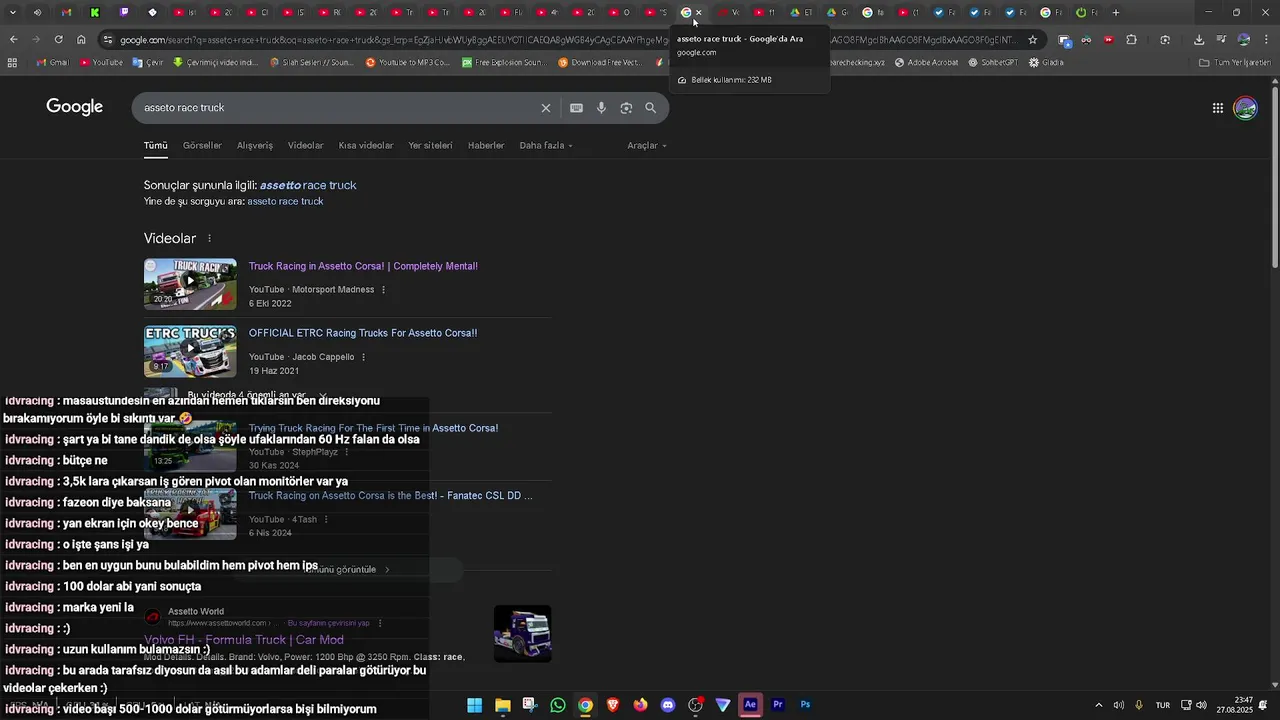This screenshot has width=1280, height=720.
Task: Open Discord from the taskbar
Action: [x=668, y=705]
